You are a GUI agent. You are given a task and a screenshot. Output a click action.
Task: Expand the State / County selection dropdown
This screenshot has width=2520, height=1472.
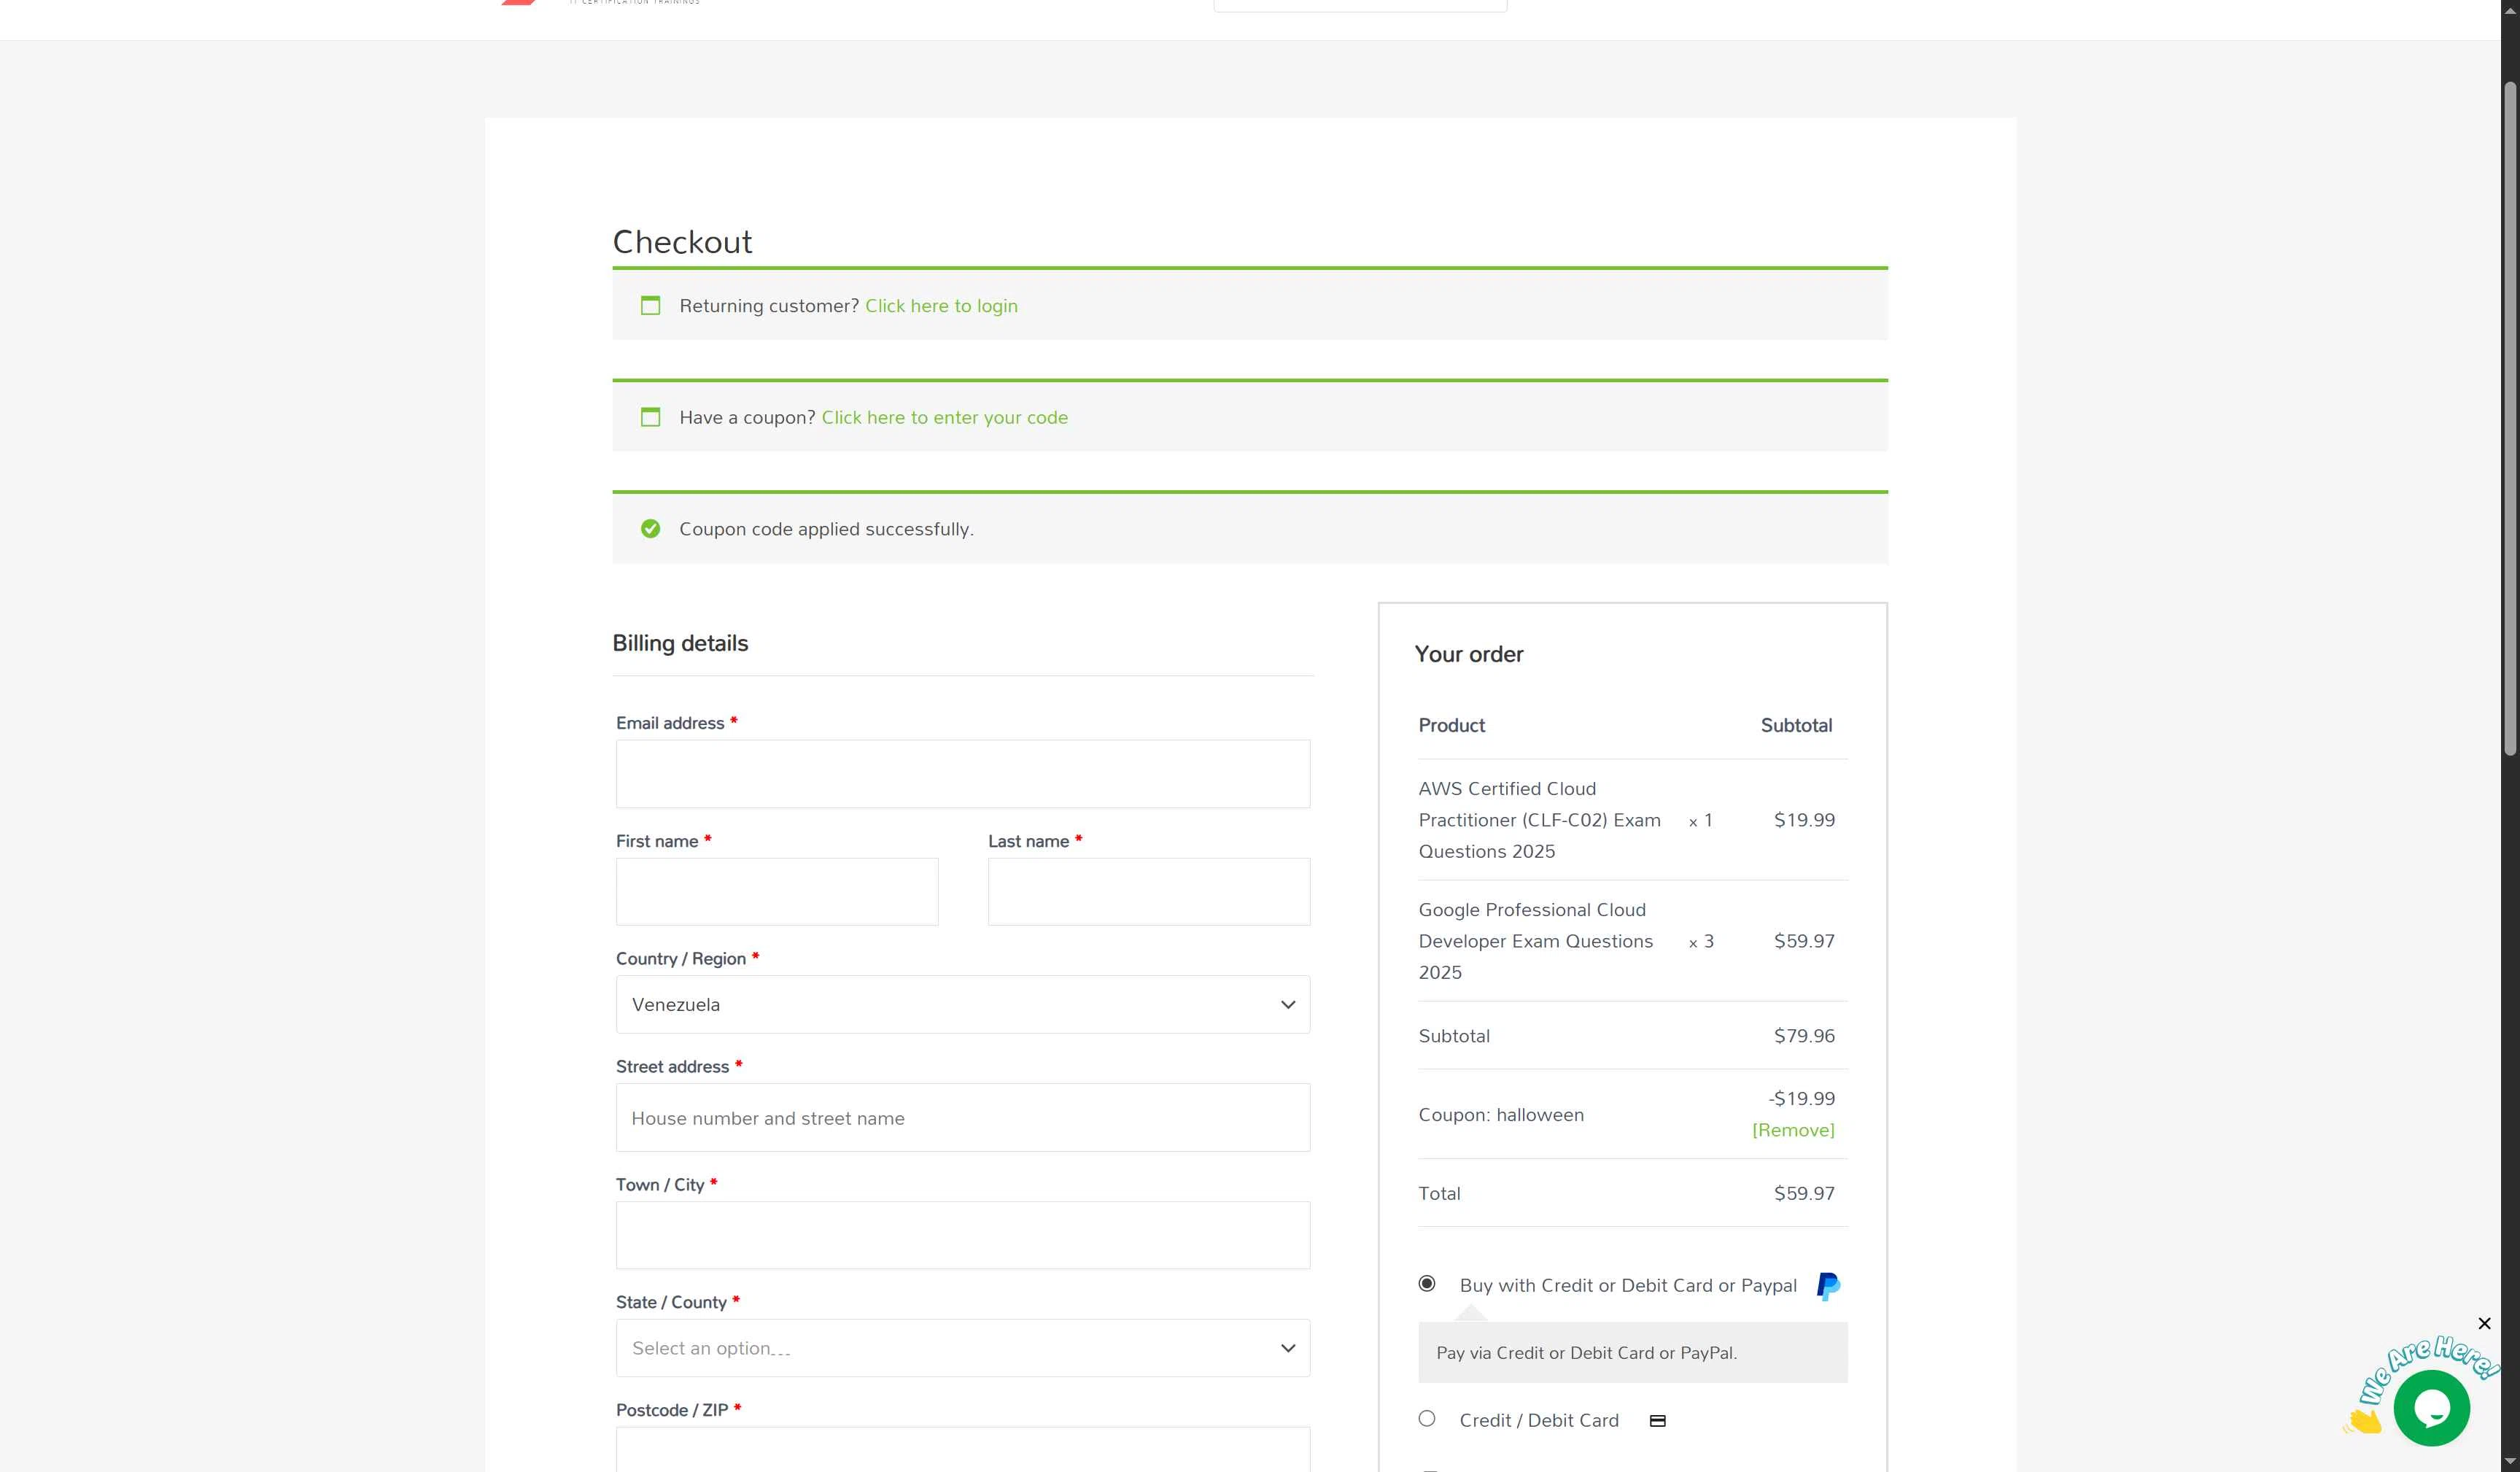962,1348
